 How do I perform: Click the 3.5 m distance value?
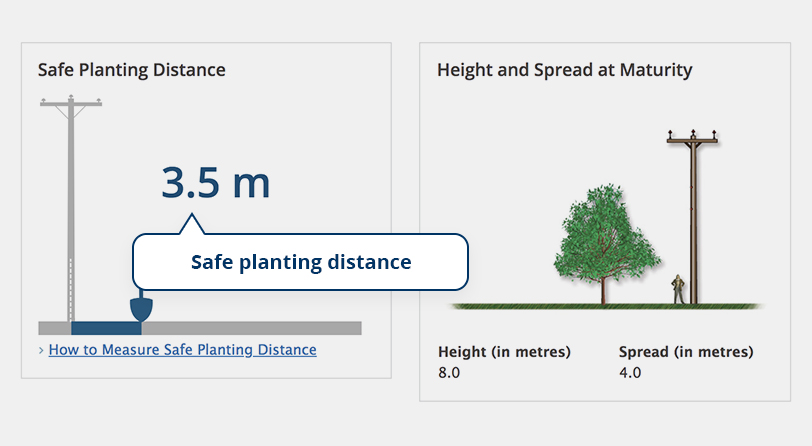(x=215, y=182)
